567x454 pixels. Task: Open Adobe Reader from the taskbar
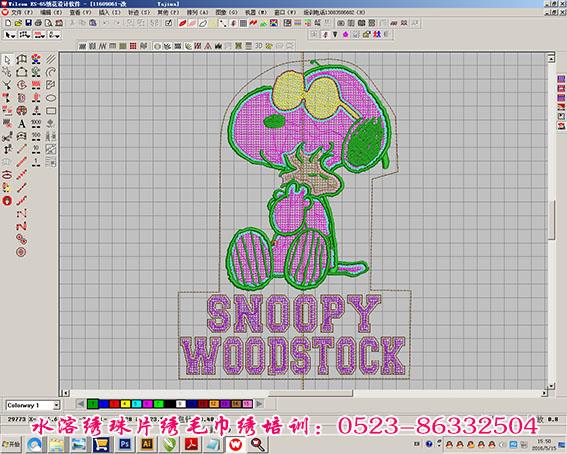191,444
